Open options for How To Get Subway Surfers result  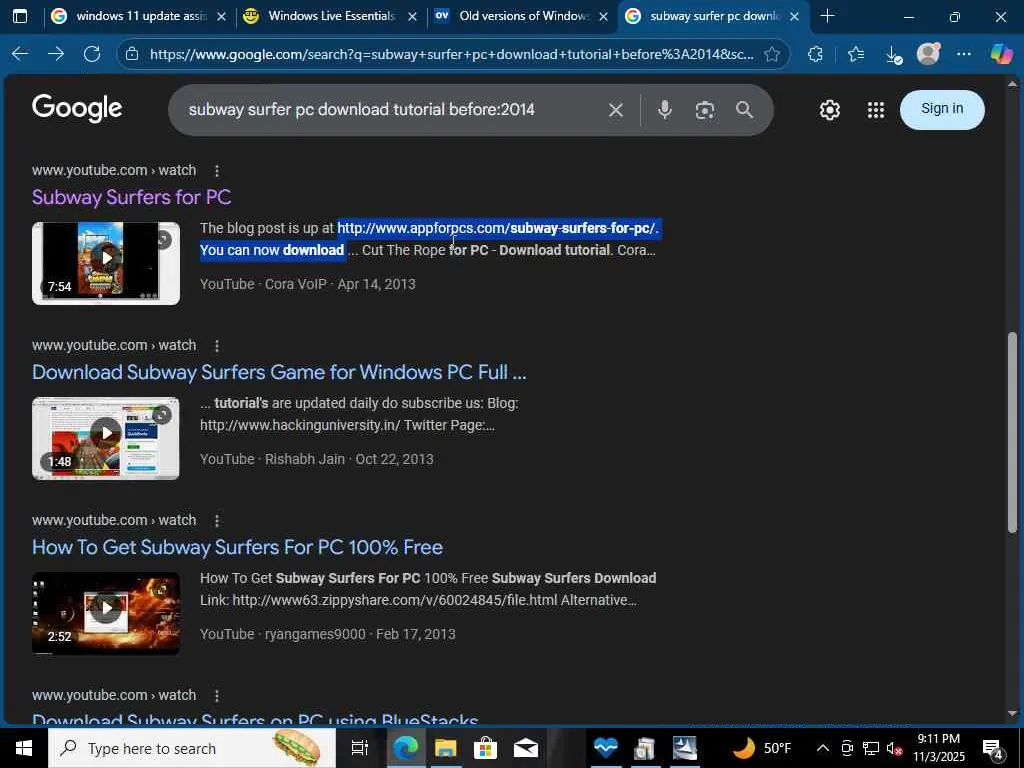(x=217, y=520)
